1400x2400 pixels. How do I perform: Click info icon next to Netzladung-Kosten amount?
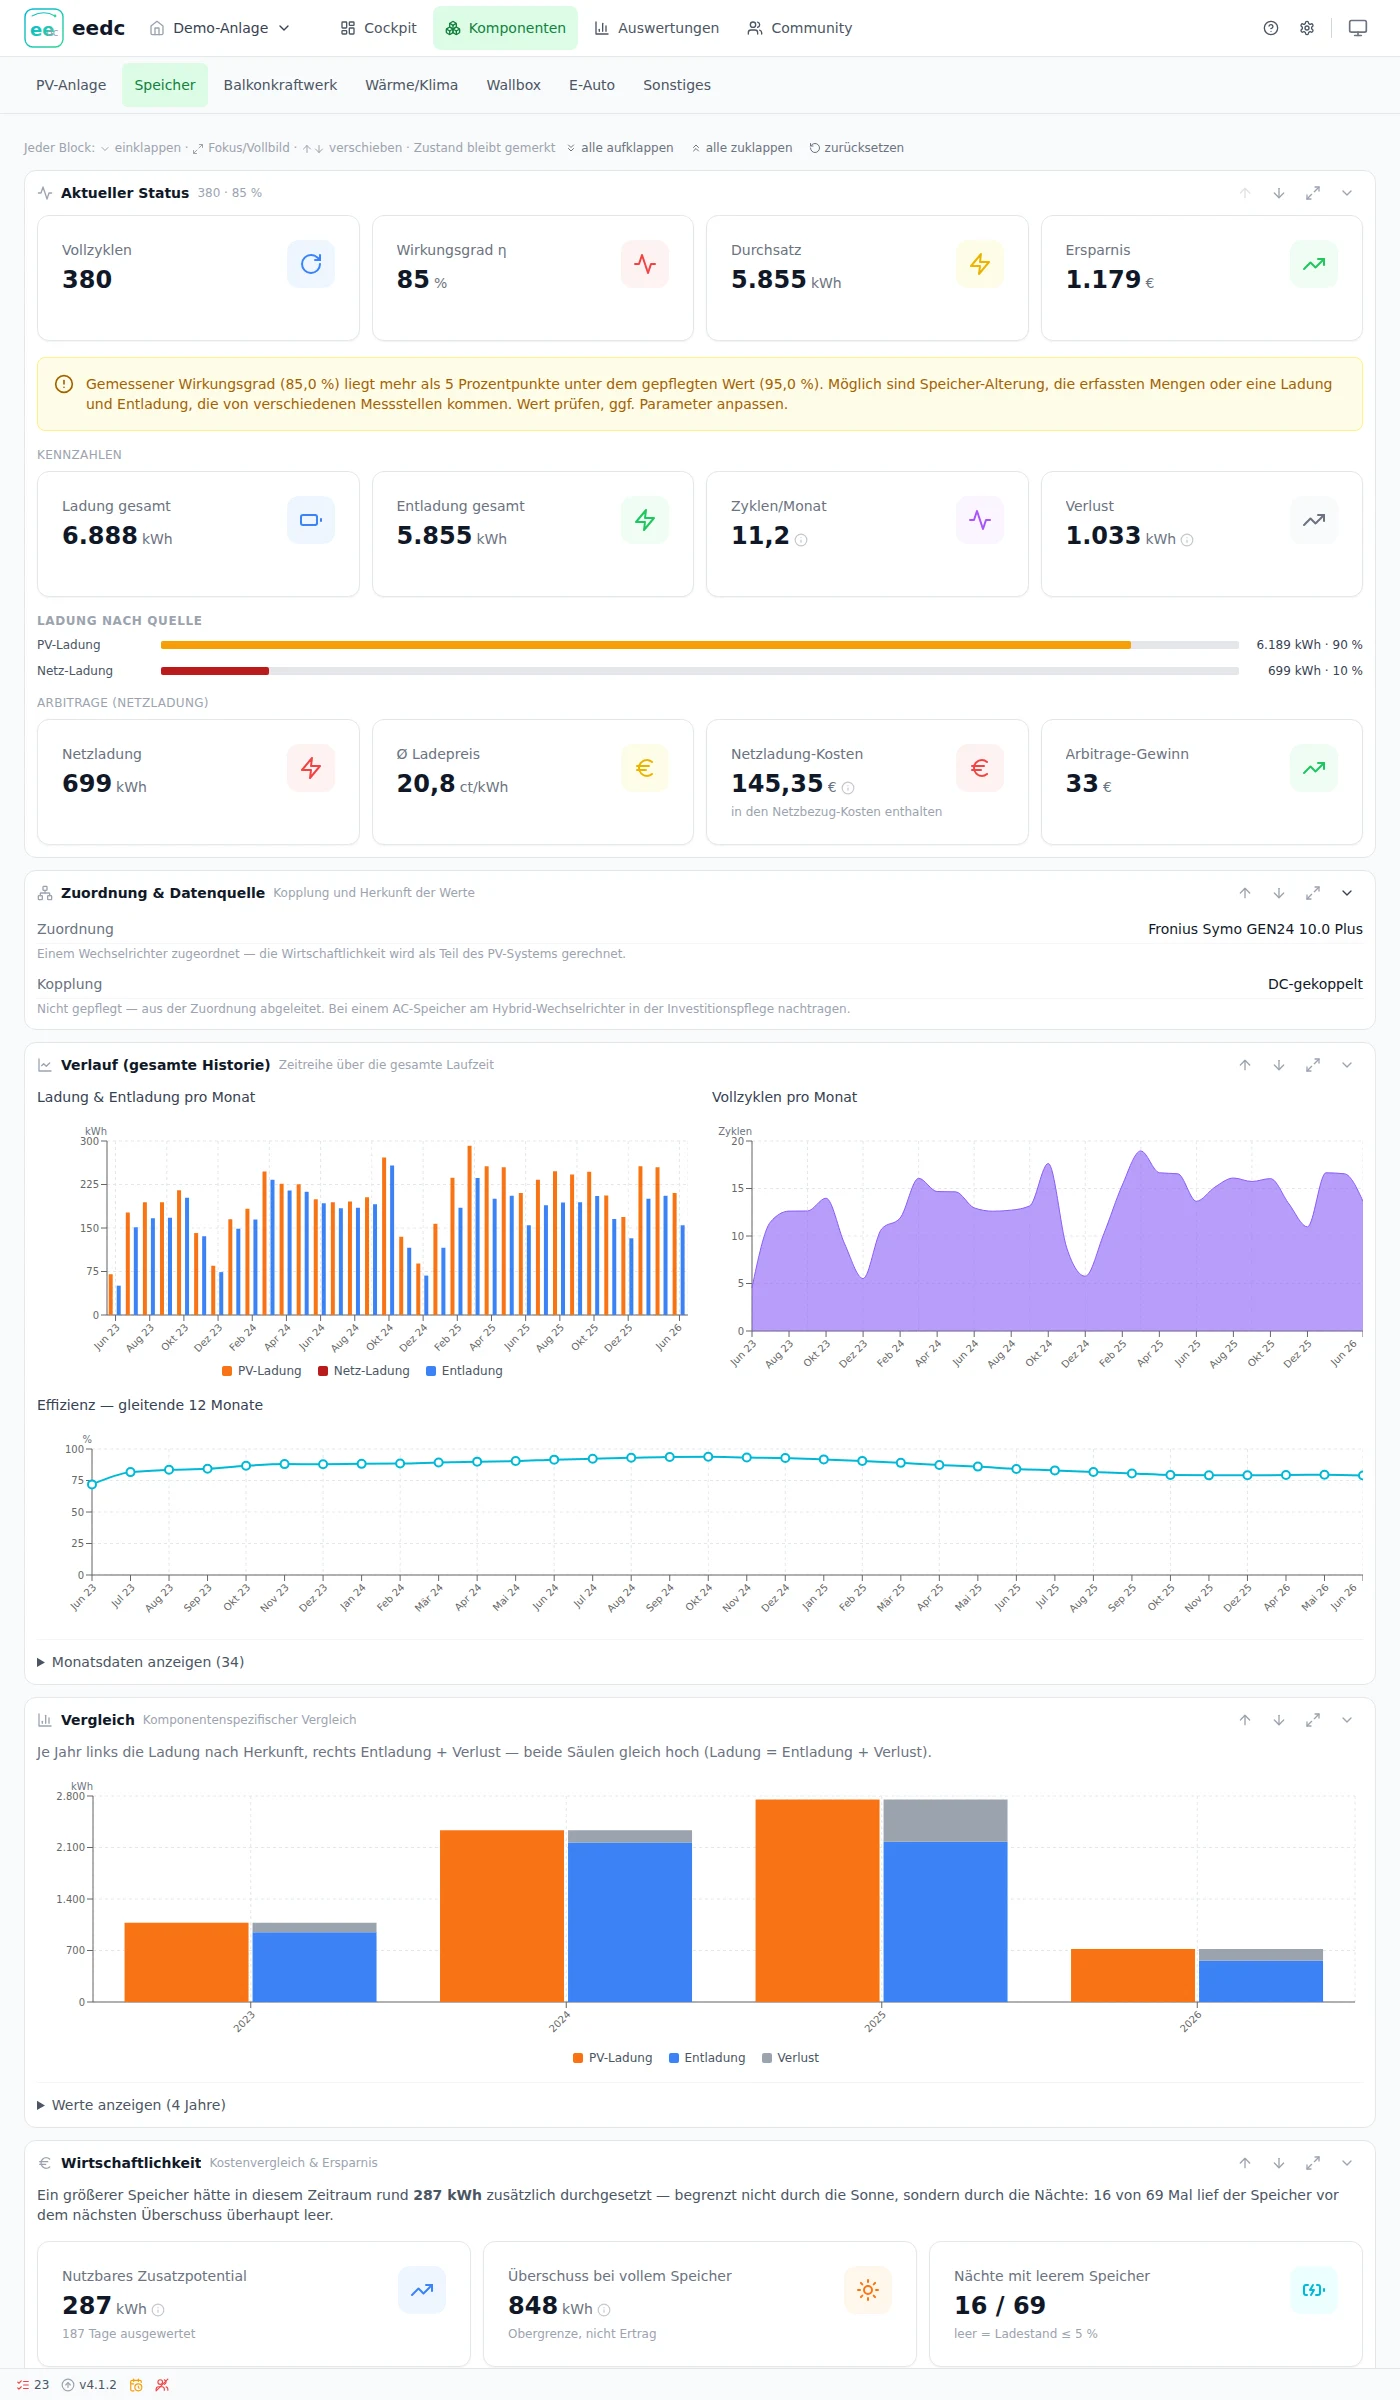click(x=848, y=788)
